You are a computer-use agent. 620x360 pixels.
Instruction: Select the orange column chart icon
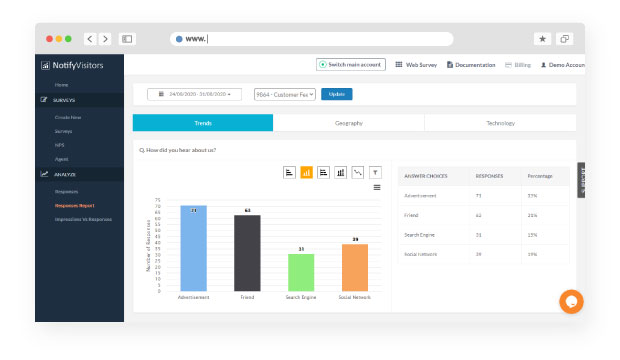(x=306, y=172)
